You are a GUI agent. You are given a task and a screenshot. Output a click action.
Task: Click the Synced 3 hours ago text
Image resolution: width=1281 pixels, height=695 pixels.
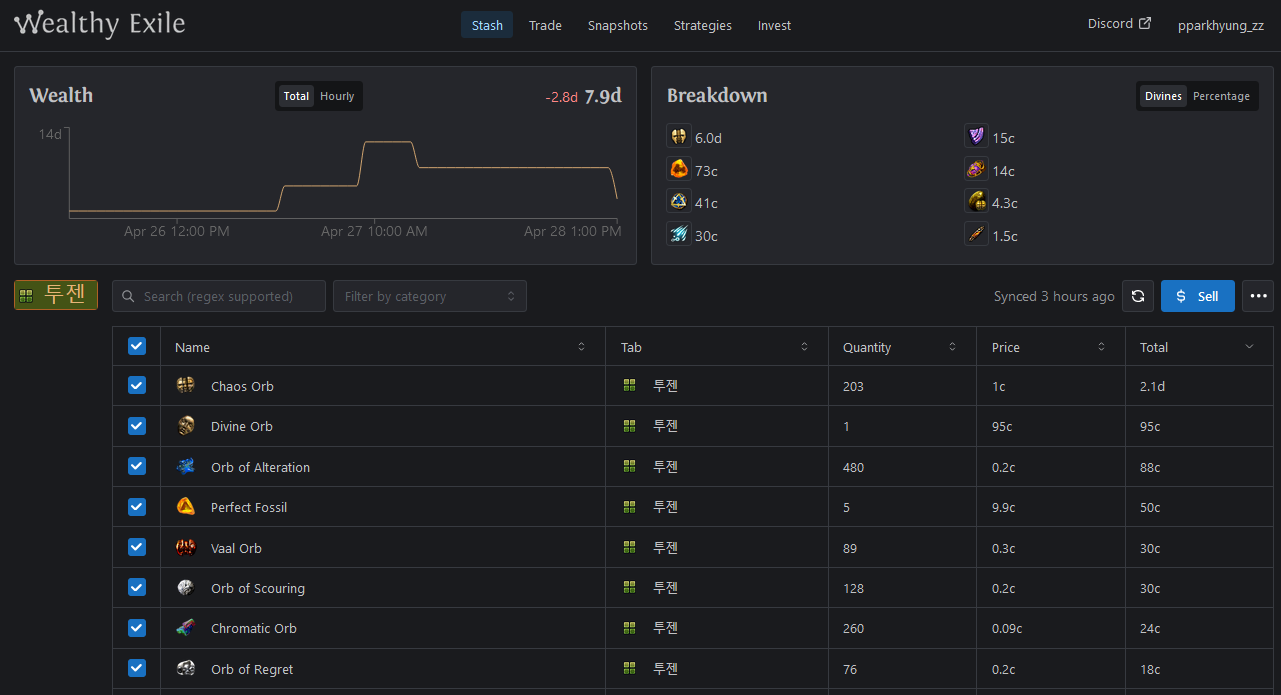tap(1054, 296)
